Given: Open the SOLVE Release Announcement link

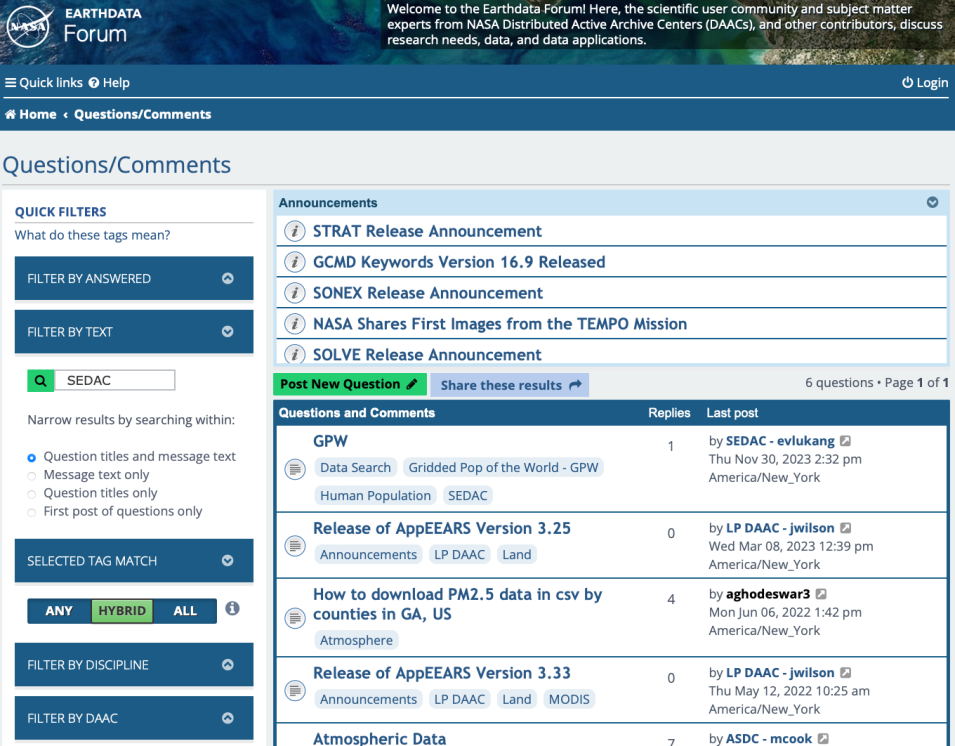Looking at the screenshot, I should (x=427, y=354).
